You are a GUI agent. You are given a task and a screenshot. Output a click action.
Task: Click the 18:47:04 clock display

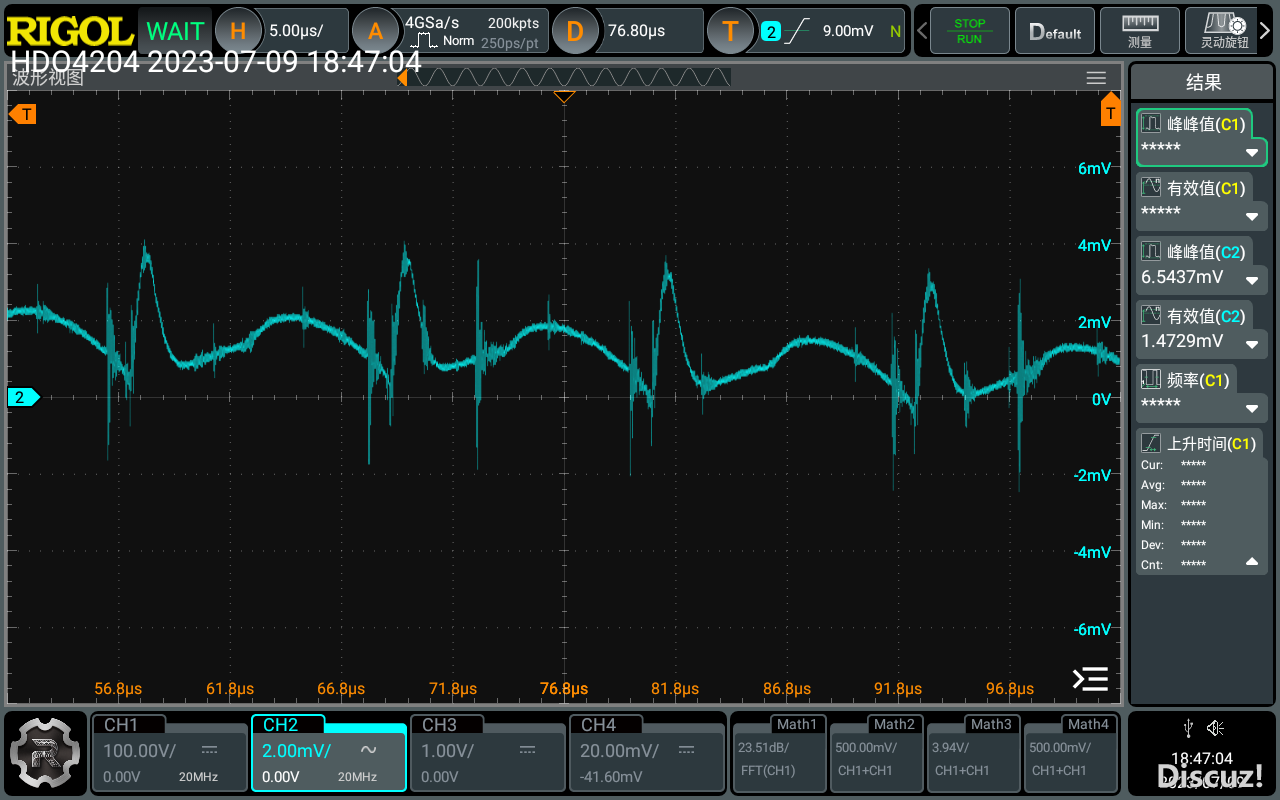1202,759
